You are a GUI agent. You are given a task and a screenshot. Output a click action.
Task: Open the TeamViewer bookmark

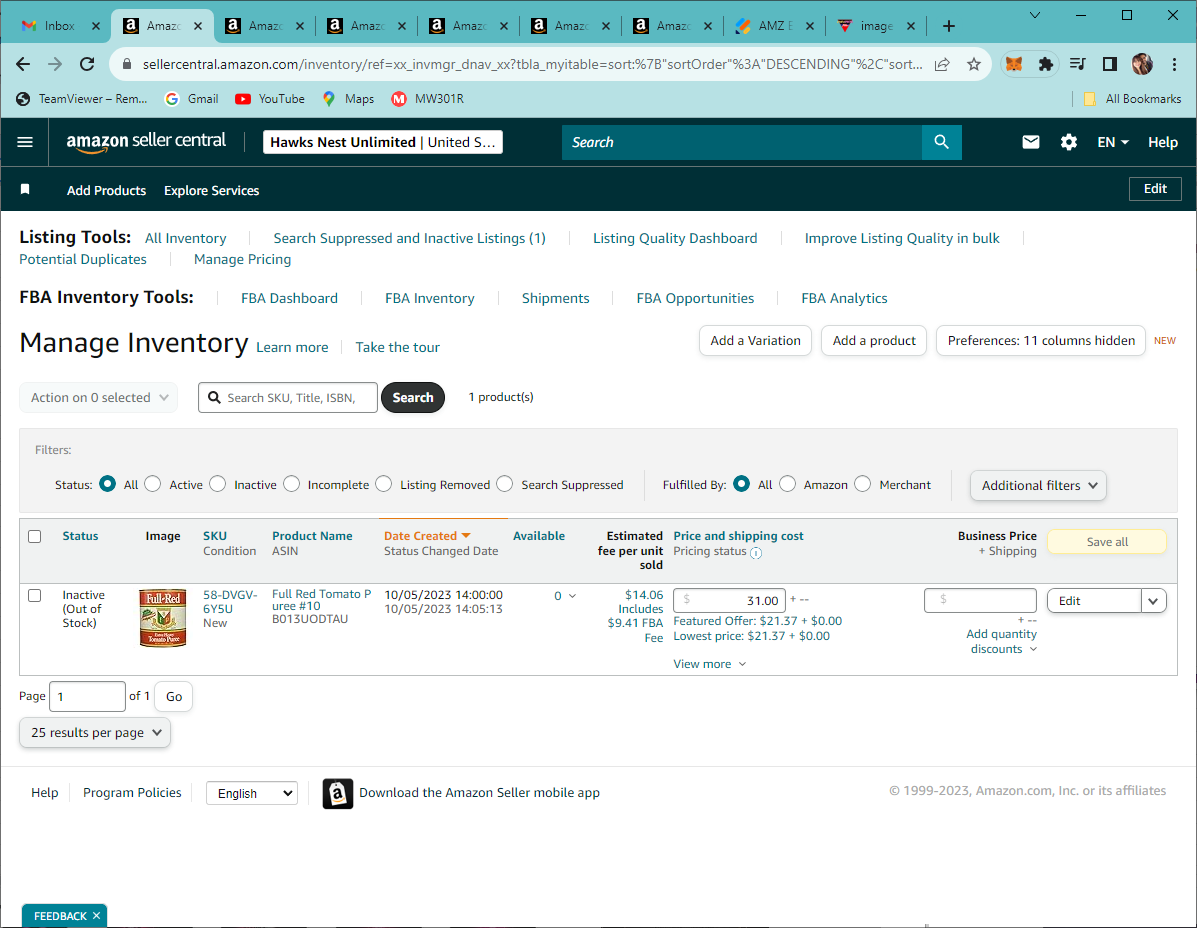[x=82, y=98]
